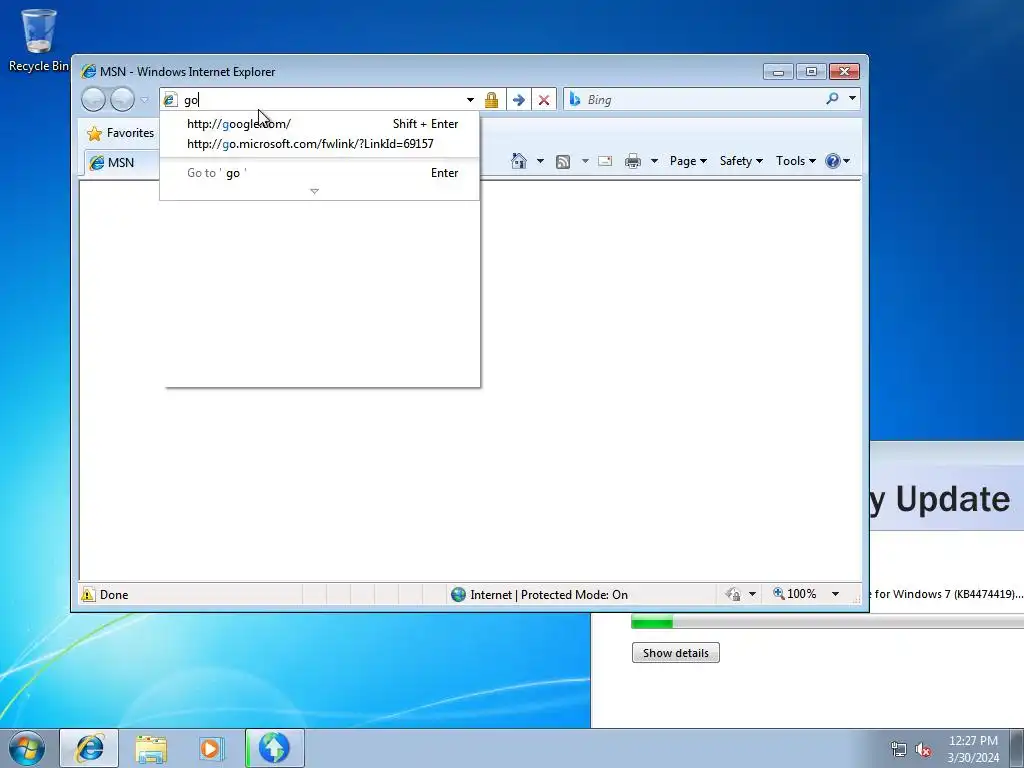
Task: Click the search magnifier icon
Action: coord(832,99)
